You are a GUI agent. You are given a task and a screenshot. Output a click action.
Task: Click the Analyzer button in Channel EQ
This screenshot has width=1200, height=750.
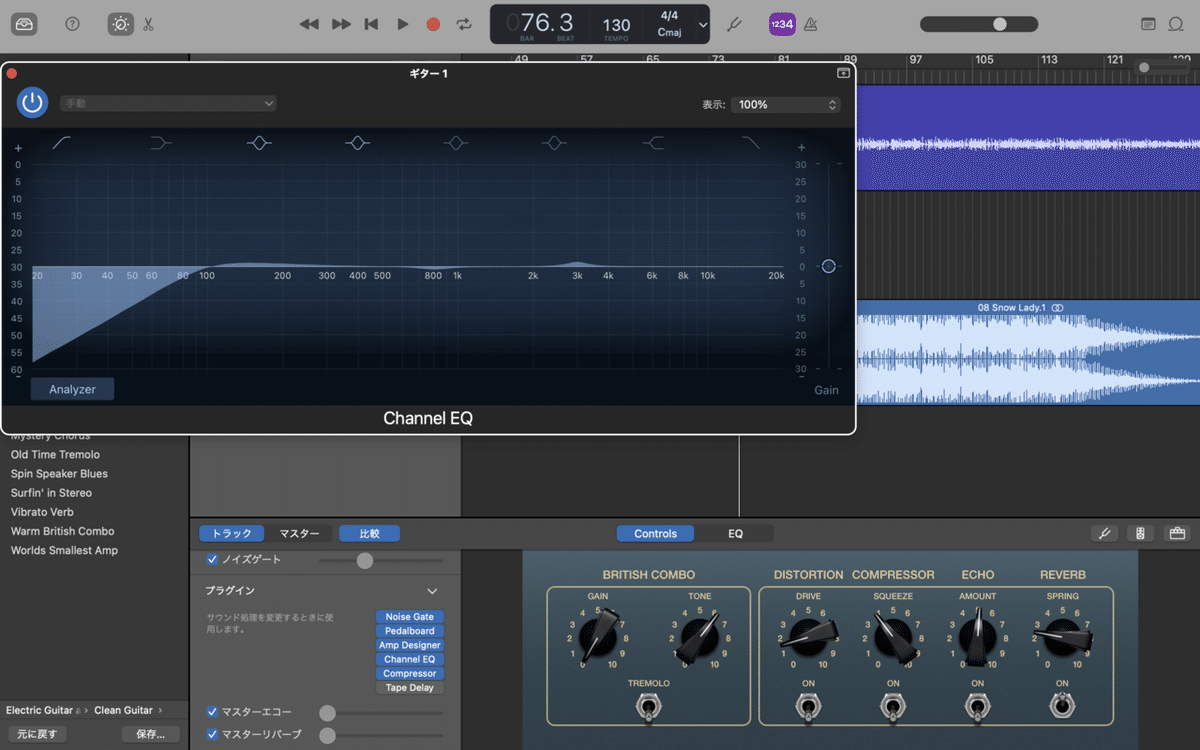click(72, 389)
